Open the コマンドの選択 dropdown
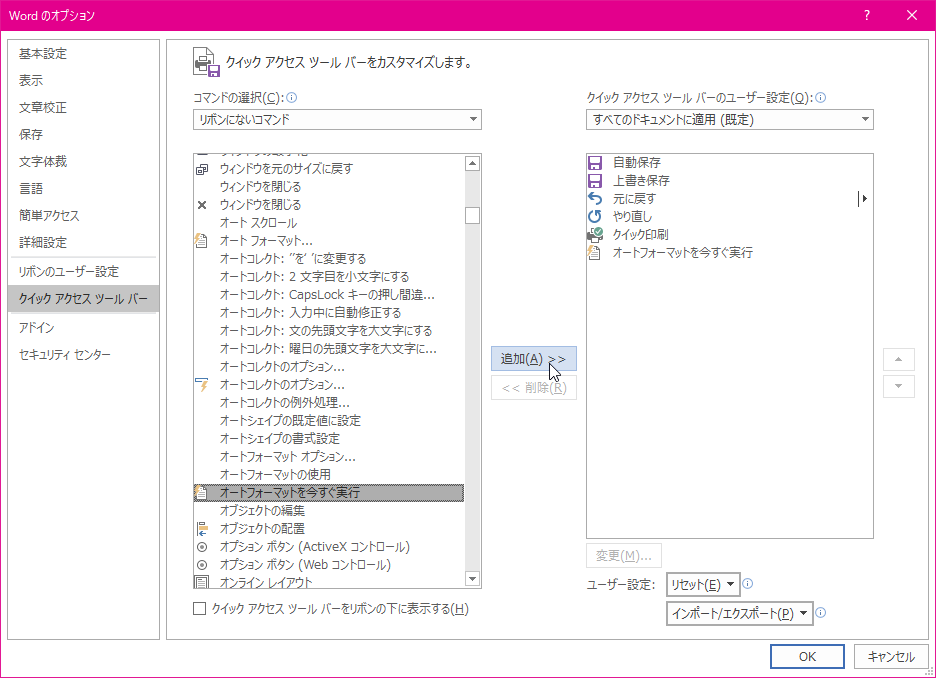Image resolution: width=936 pixels, height=678 pixels. [337, 119]
